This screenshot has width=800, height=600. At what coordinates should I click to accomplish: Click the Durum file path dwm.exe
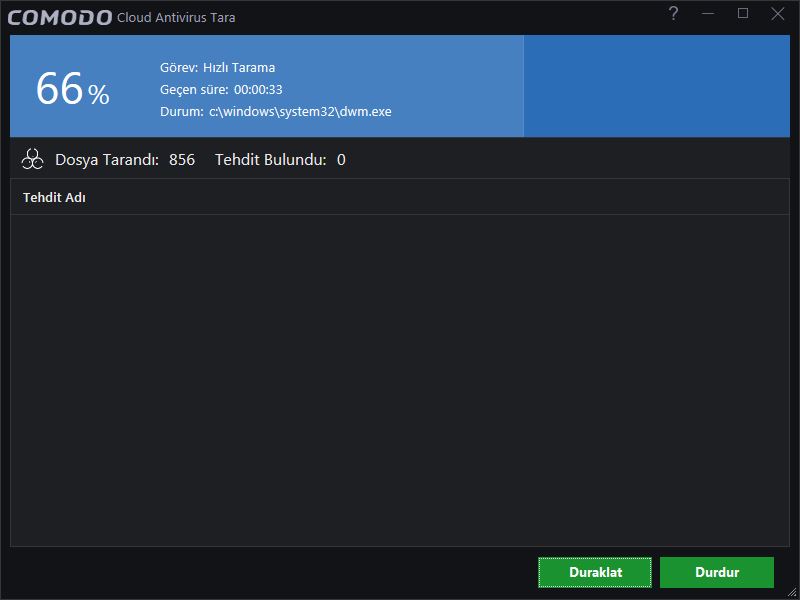pyautogui.click(x=276, y=112)
